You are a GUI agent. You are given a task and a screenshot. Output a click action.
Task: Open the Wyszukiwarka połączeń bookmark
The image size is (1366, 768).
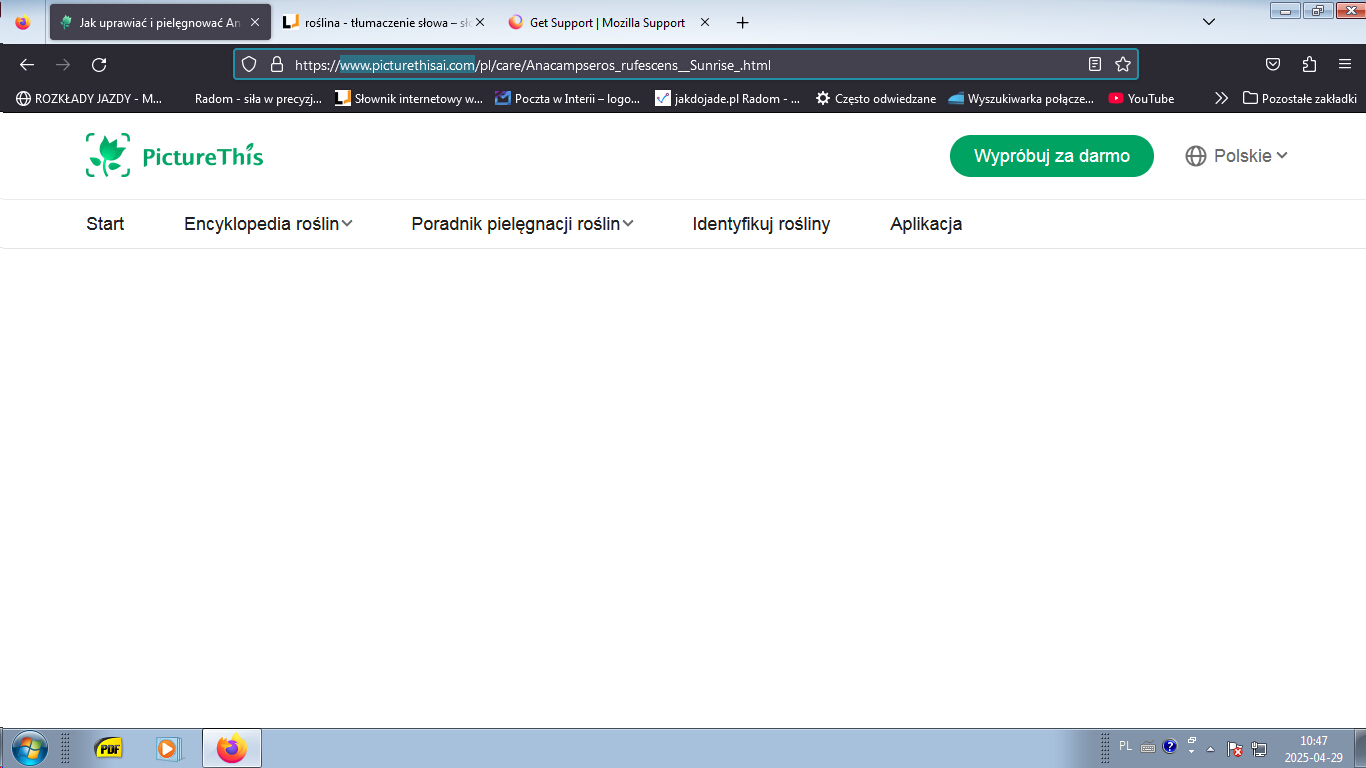pyautogui.click(x=1021, y=98)
